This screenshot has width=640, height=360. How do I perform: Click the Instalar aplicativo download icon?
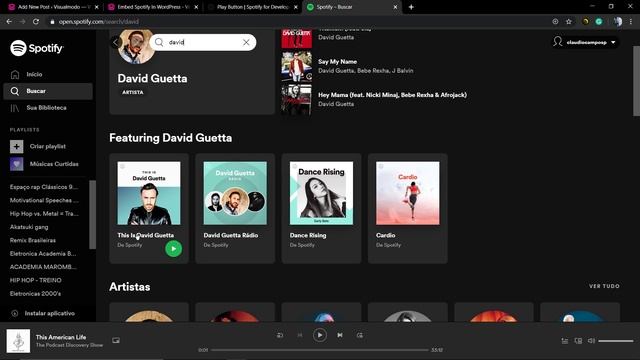pyautogui.click(x=15, y=313)
